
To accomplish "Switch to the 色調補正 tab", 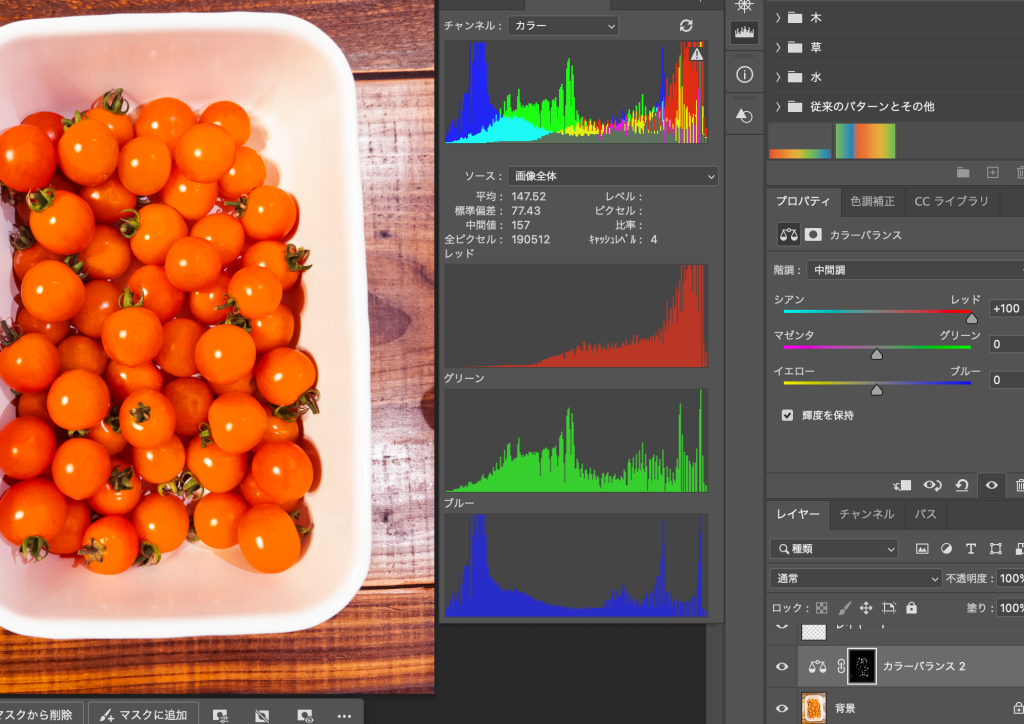I will point(872,201).
